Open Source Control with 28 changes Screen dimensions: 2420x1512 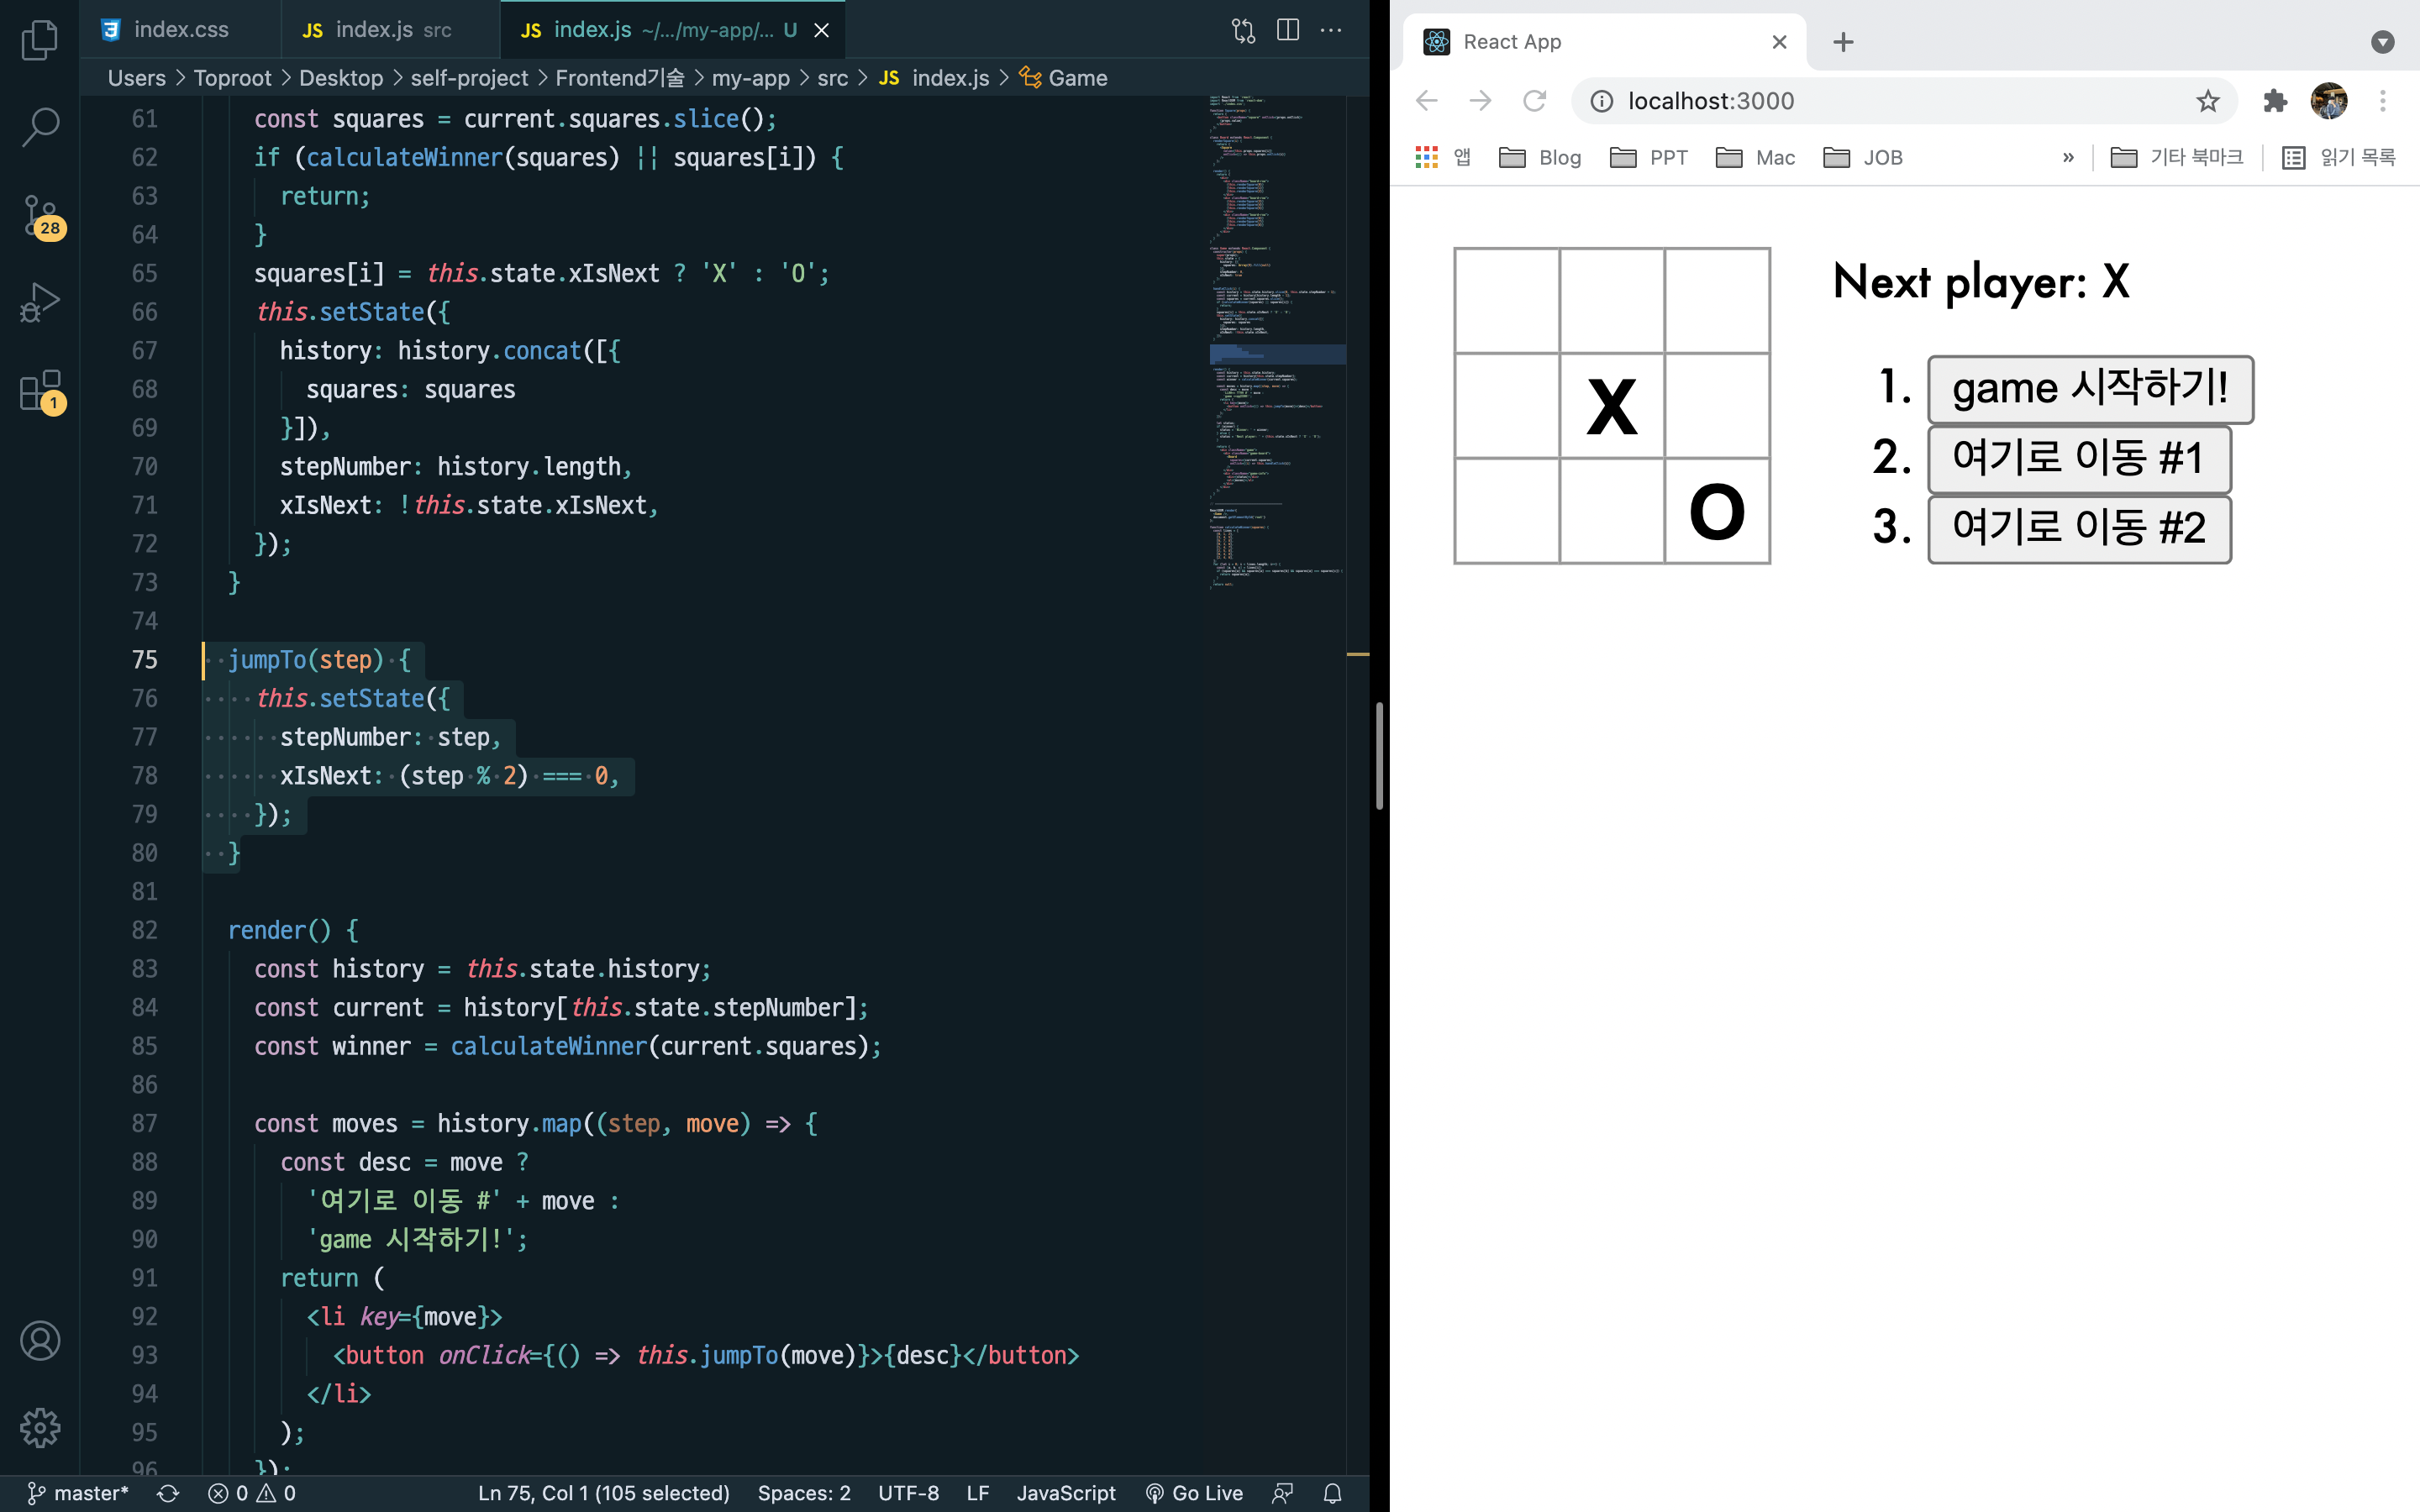(40, 215)
